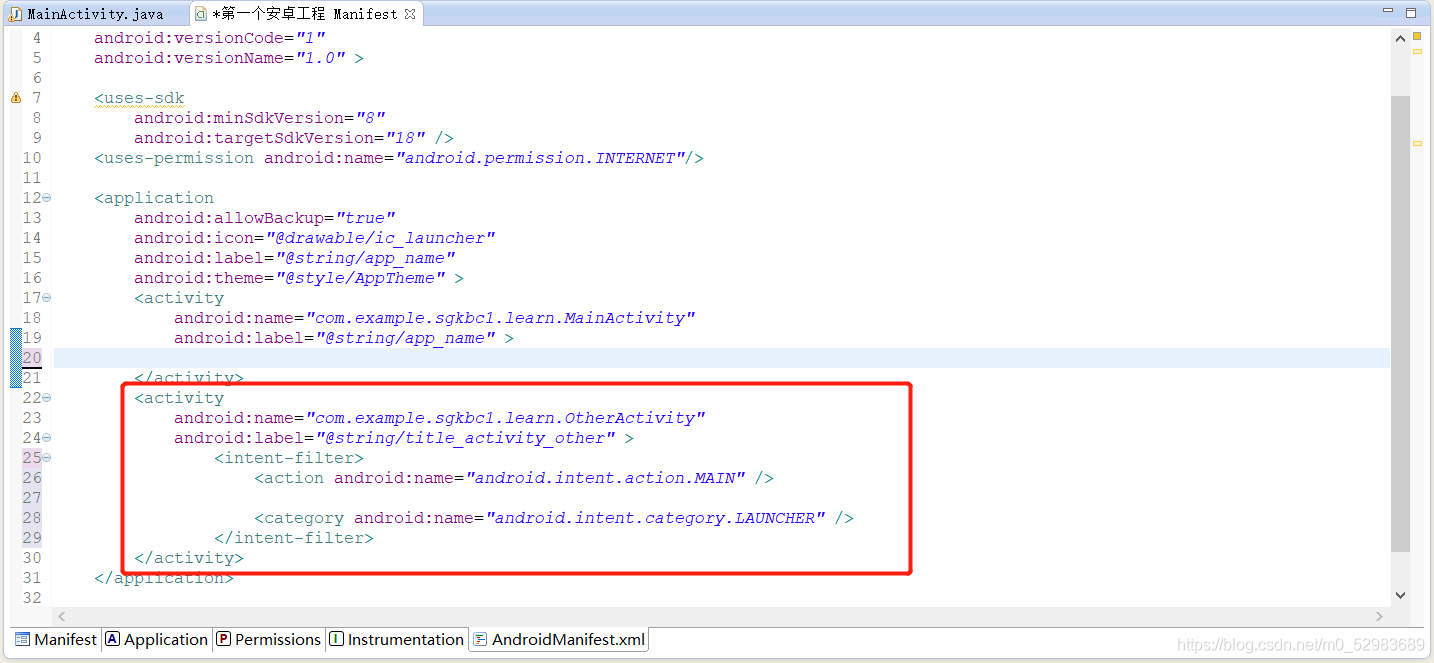Screen dimensions: 1434x663
Task: Click the android:versionName="1.0" line
Action: pos(229,58)
